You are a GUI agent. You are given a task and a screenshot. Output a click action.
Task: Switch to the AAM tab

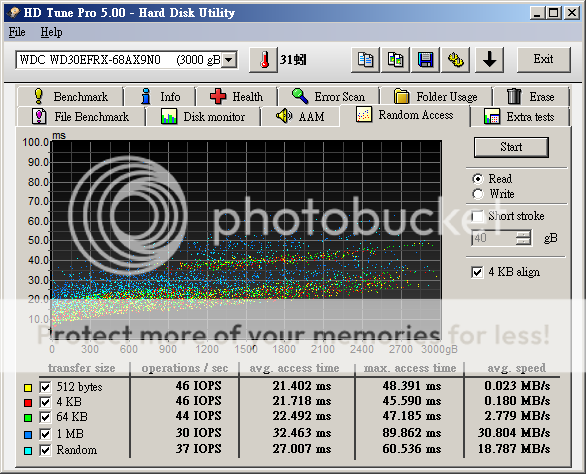[300, 117]
